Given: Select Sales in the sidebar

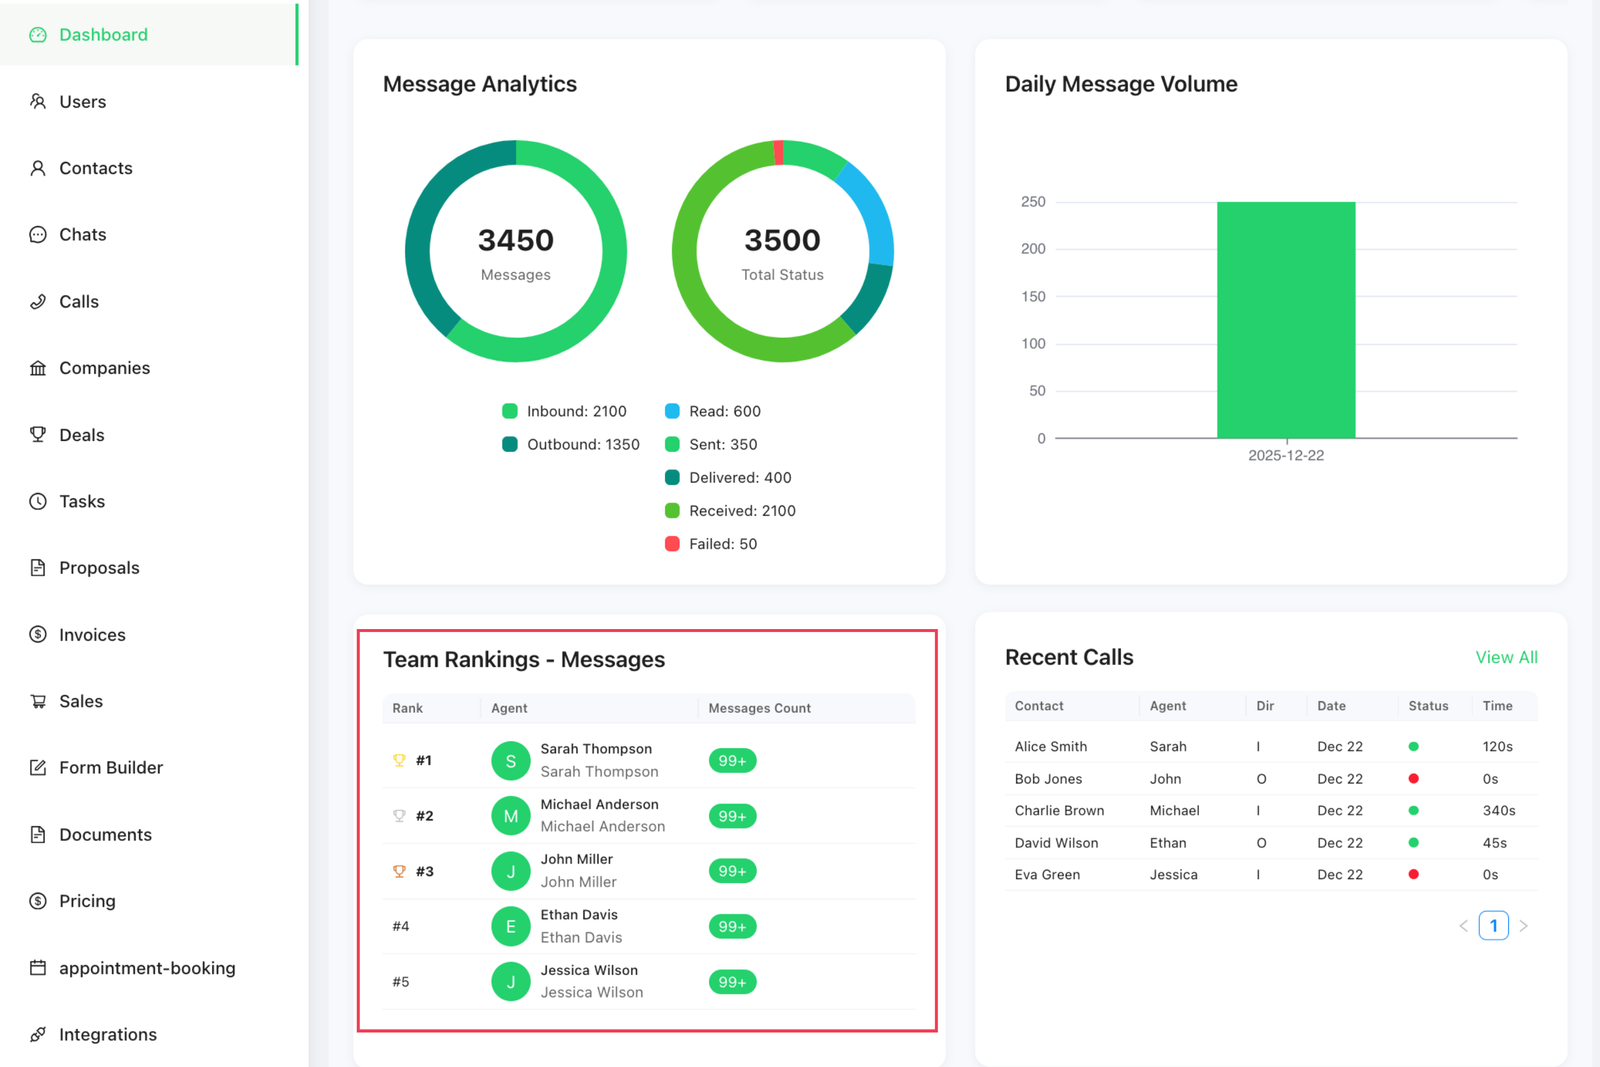Looking at the screenshot, I should [81, 701].
